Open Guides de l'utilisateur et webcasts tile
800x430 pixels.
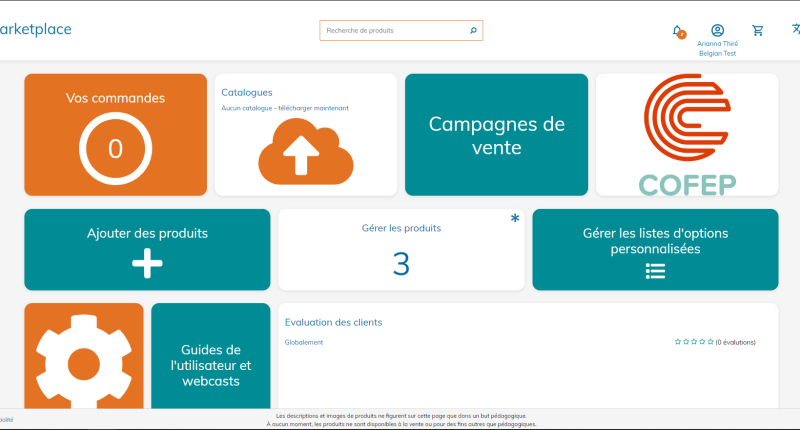coord(211,356)
